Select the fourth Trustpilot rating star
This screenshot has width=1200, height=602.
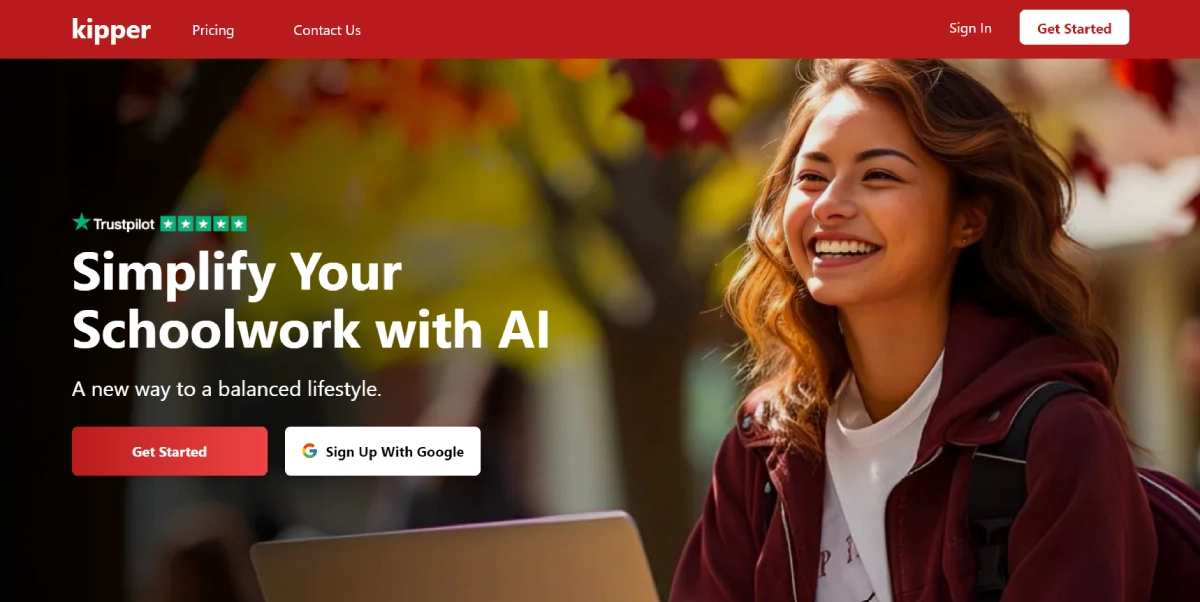coord(221,224)
